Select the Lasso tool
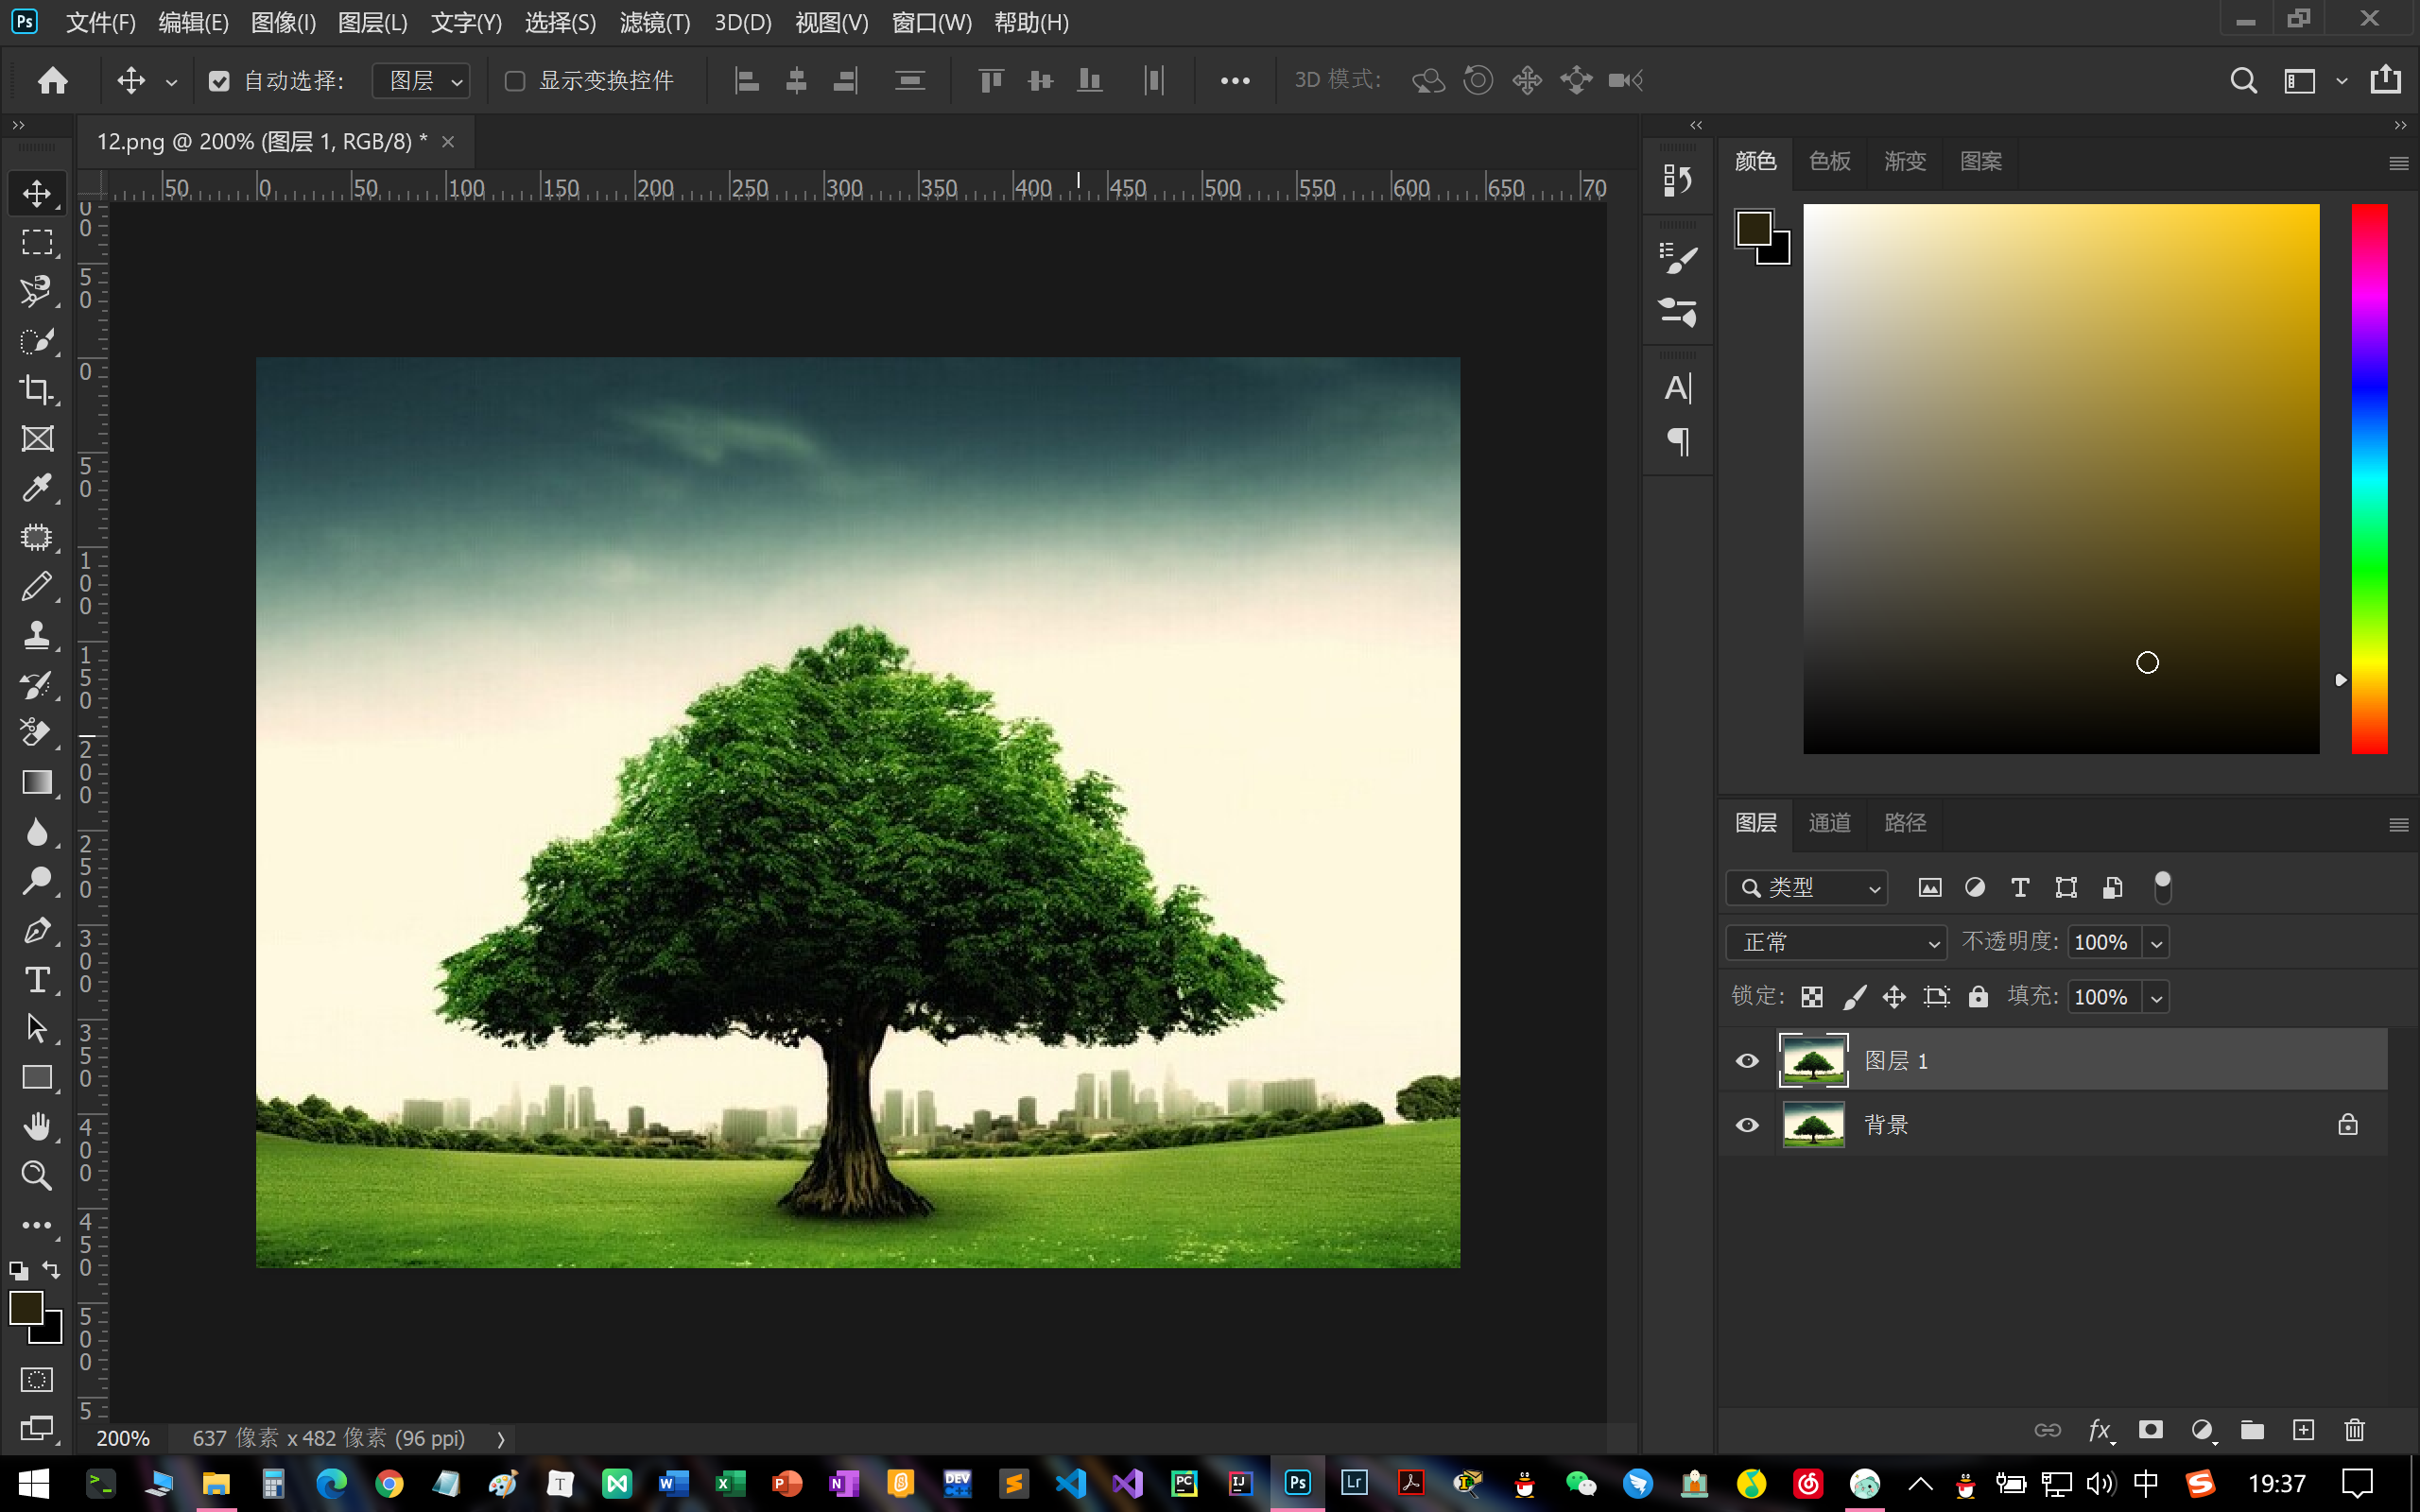This screenshot has height=1512, width=2420. click(x=37, y=291)
